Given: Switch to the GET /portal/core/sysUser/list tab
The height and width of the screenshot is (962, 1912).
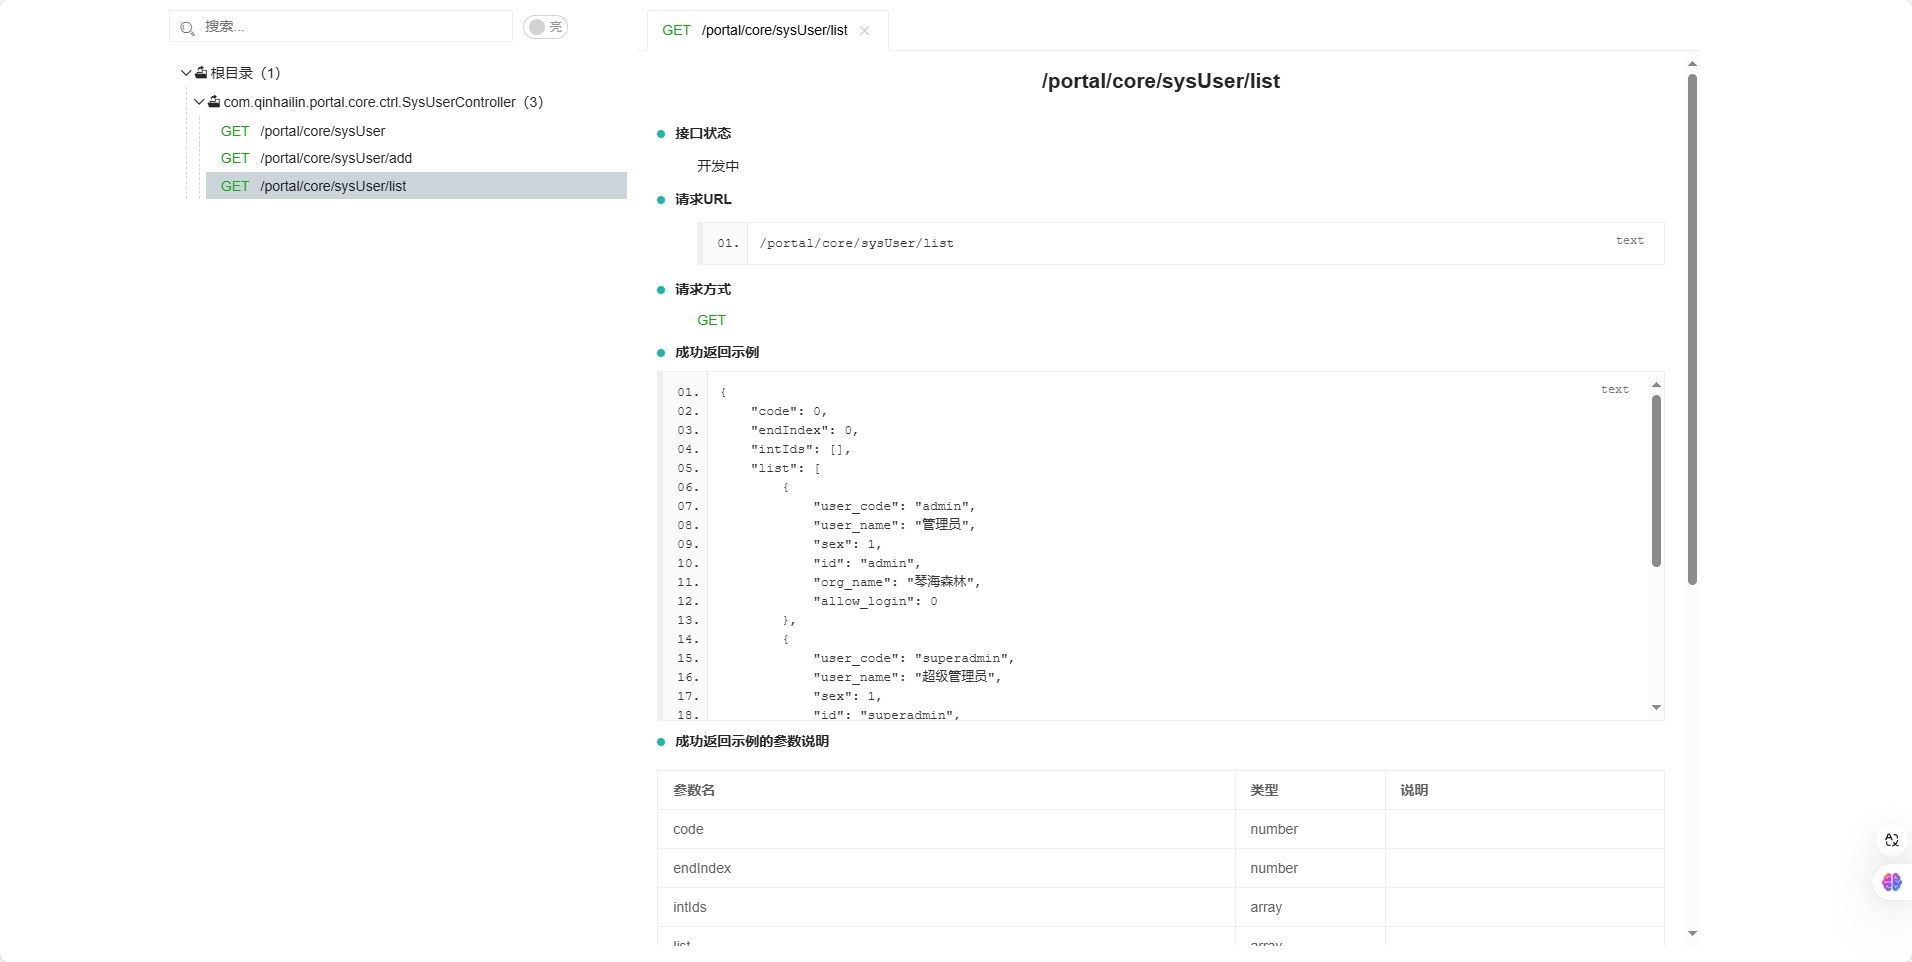Looking at the screenshot, I should click(x=755, y=31).
